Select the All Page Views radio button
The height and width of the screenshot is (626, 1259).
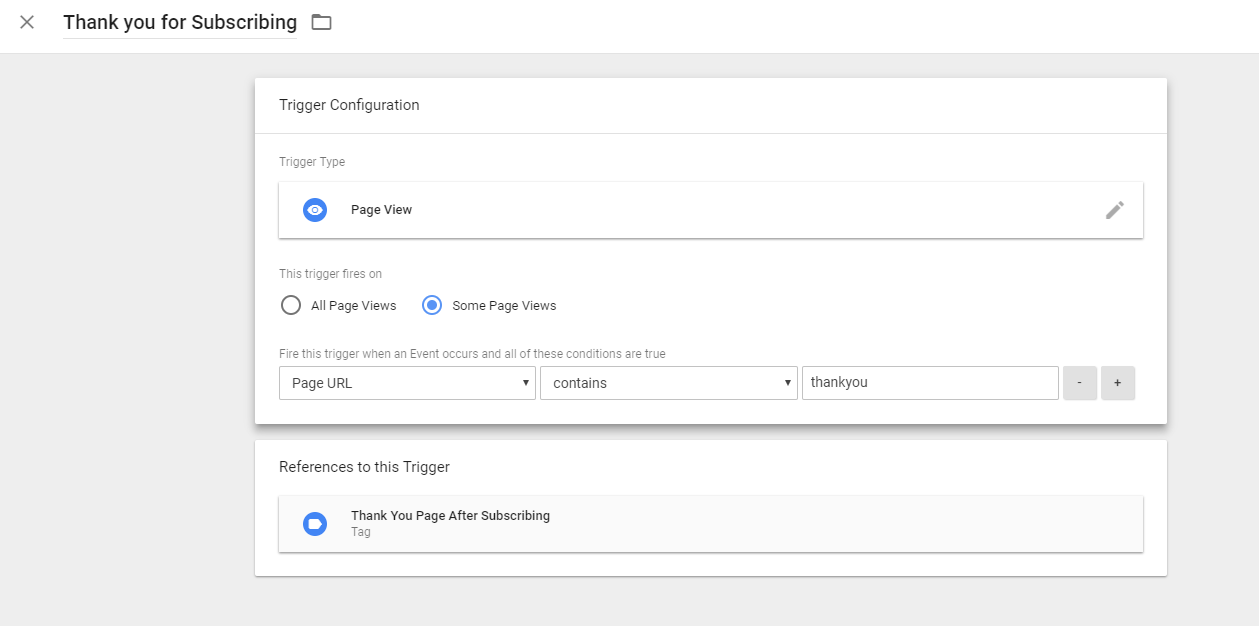(x=291, y=306)
